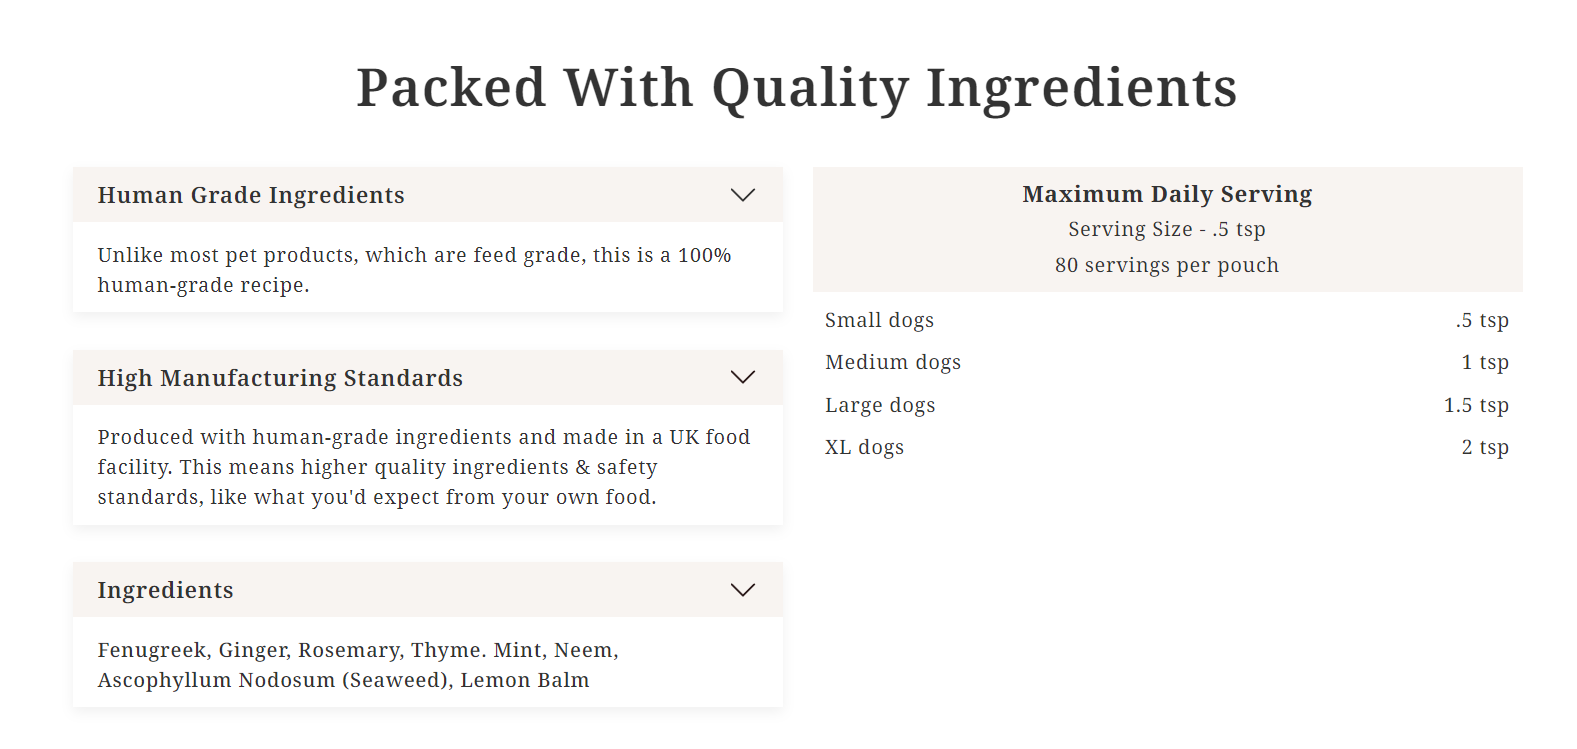The image size is (1577, 749).
Task: Click the Medium dogs row label
Action: click(x=892, y=362)
